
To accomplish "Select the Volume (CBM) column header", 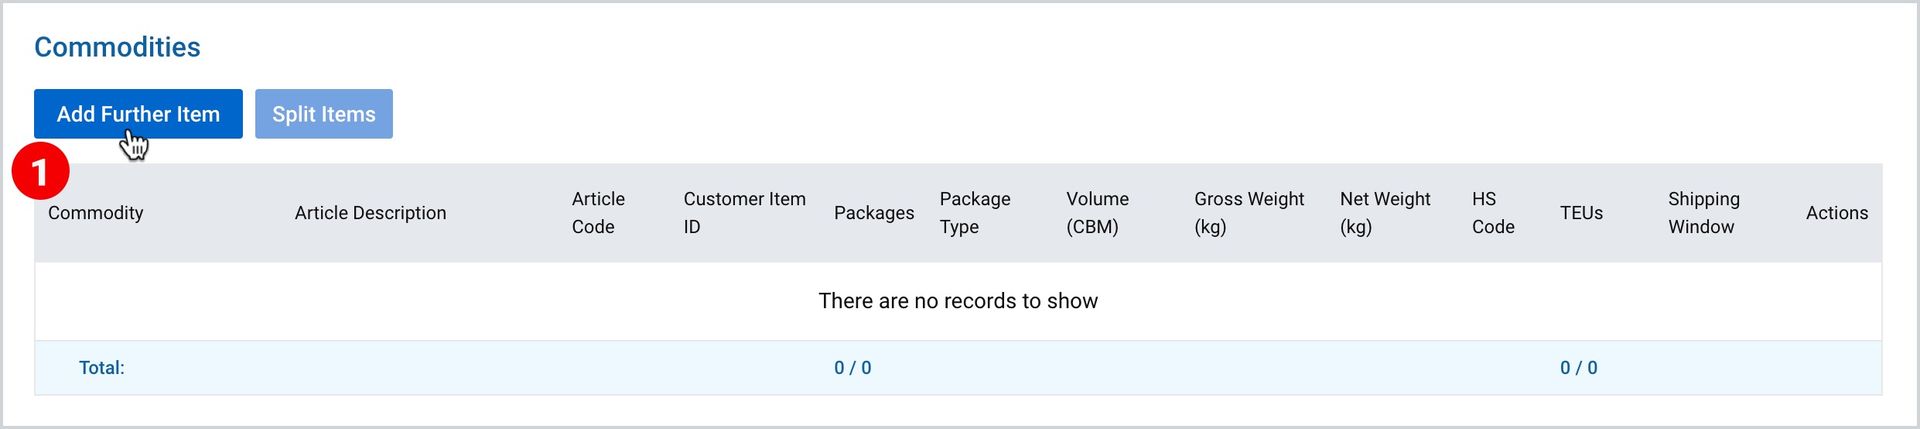I will pyautogui.click(x=1097, y=213).
